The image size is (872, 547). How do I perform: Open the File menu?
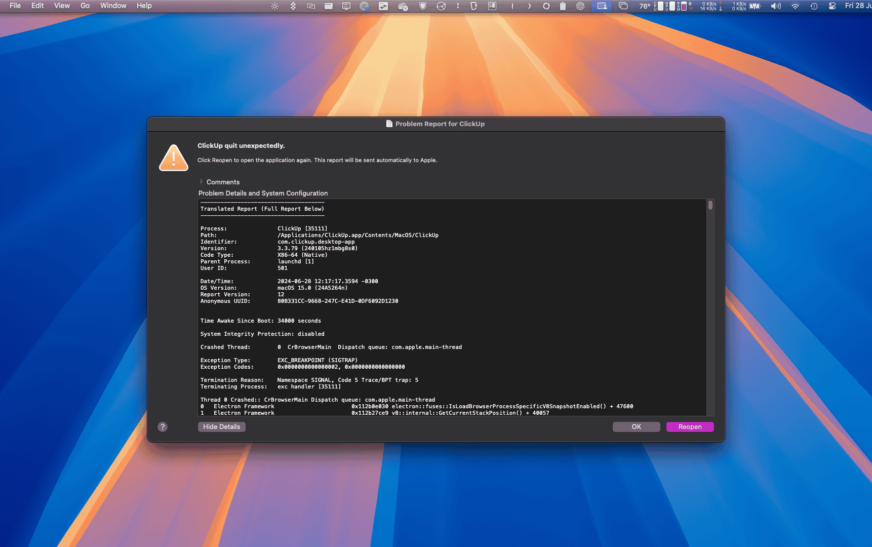coord(15,6)
